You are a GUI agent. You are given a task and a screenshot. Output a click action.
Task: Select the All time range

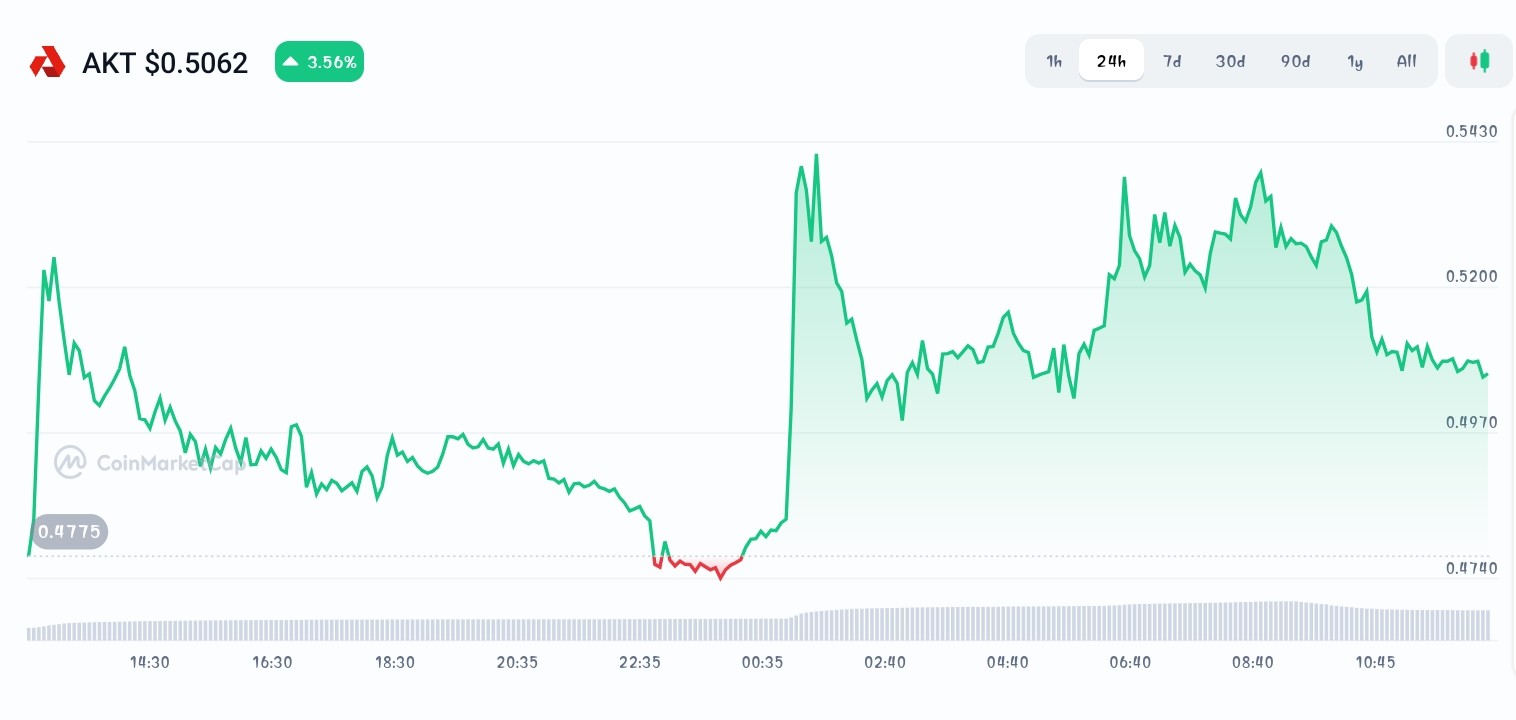point(1406,61)
